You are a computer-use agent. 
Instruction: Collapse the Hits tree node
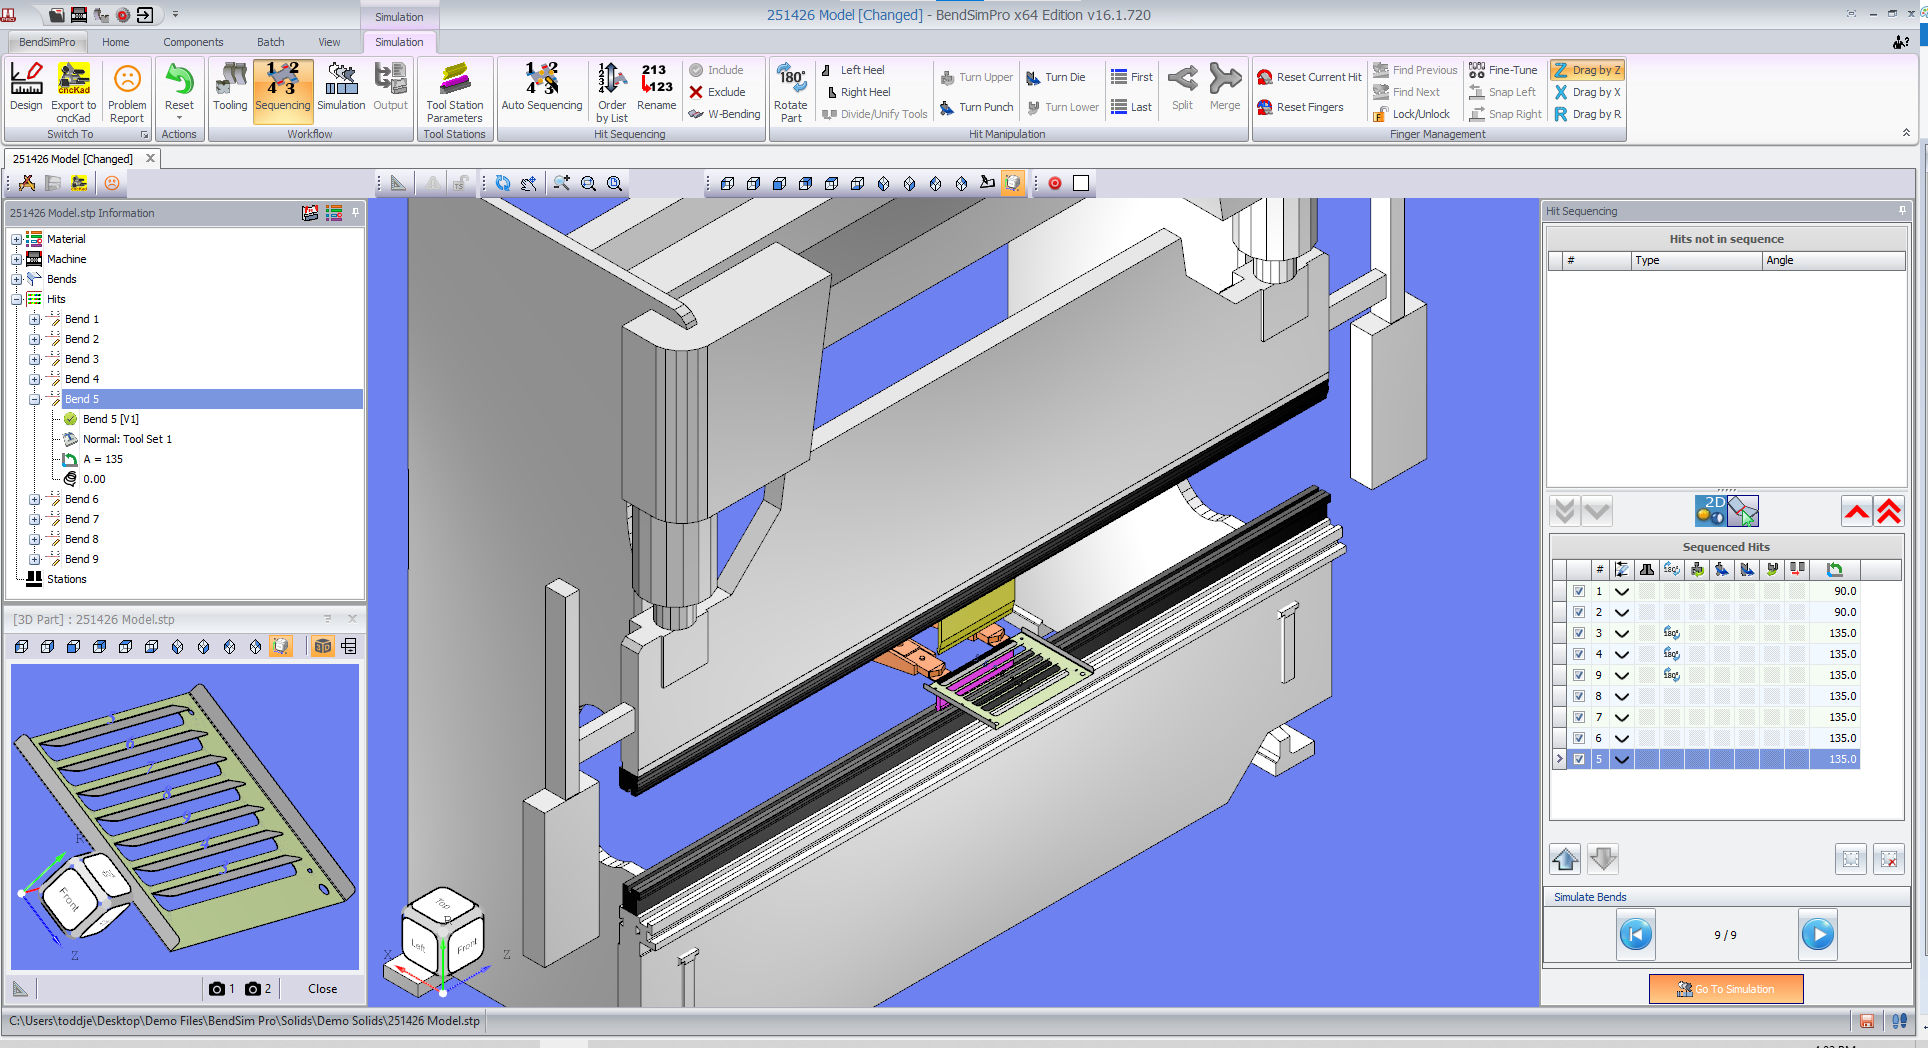(x=16, y=299)
